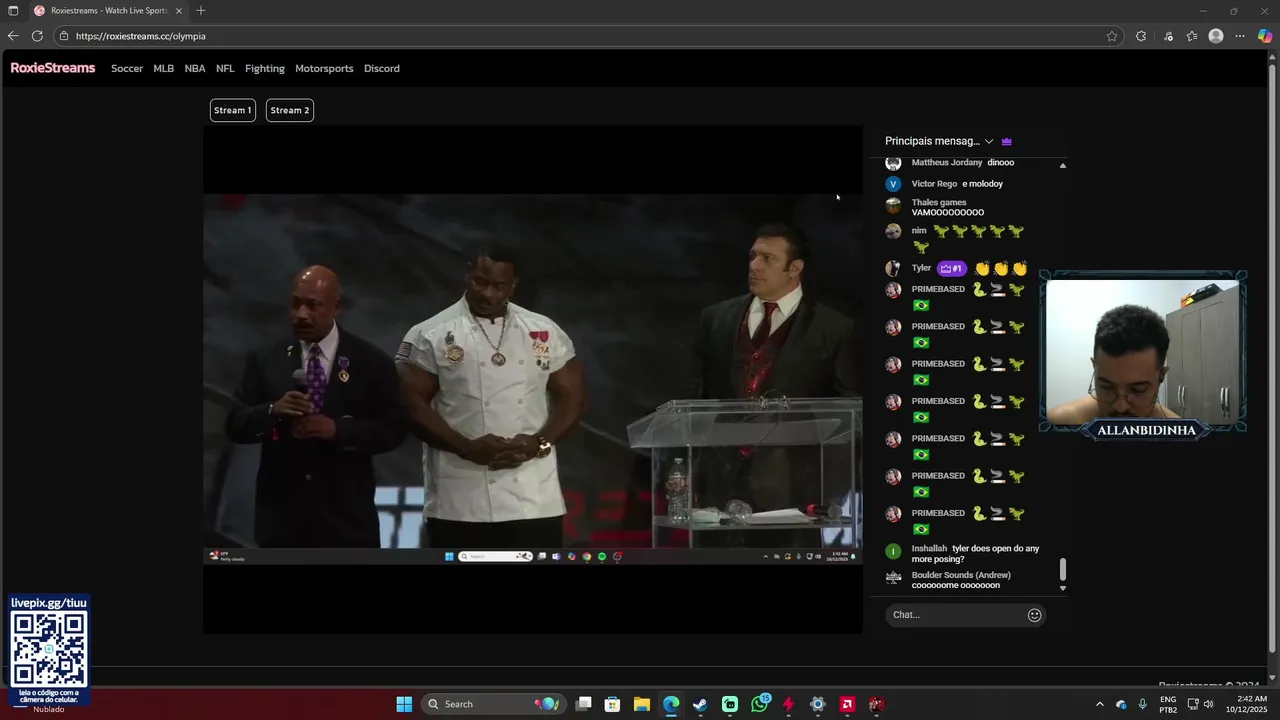Open the media control icon in toolbar
Image resolution: width=1280 pixels, height=720 pixels.
(x=1168, y=36)
